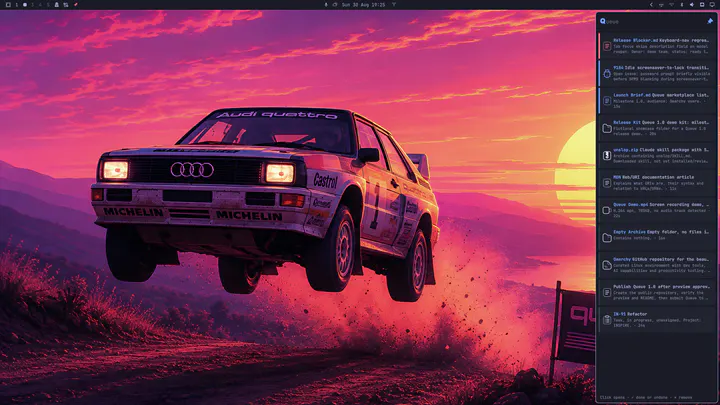The width and height of the screenshot is (720, 405).
Task: Open the Omarchy GitHub repository title
Action: [x=661, y=259]
